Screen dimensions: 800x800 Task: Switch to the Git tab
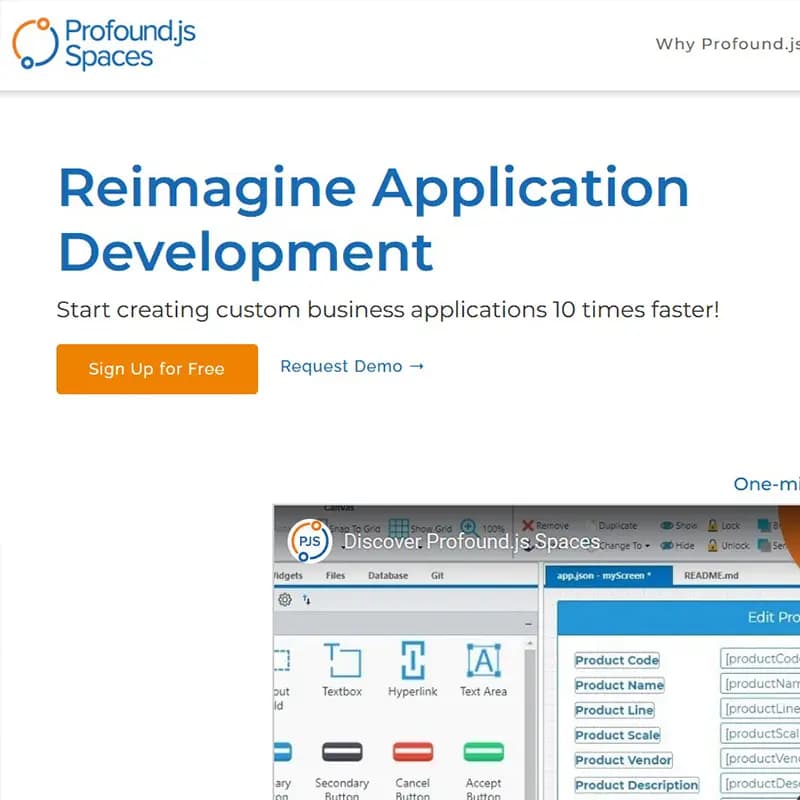click(x=437, y=576)
